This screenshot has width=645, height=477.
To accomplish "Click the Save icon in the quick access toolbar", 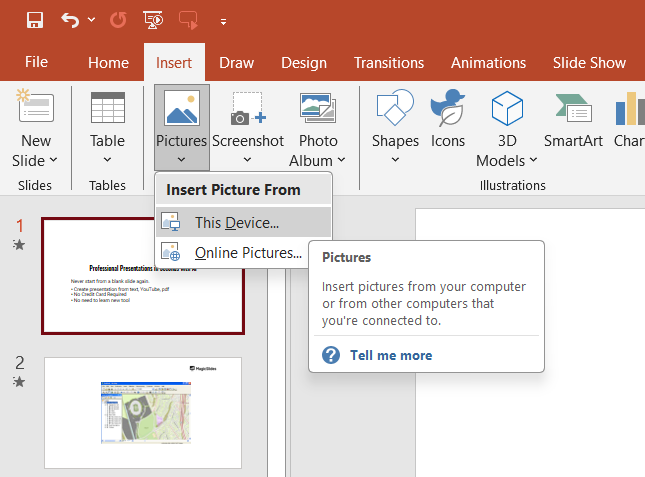I will tap(35, 20).
